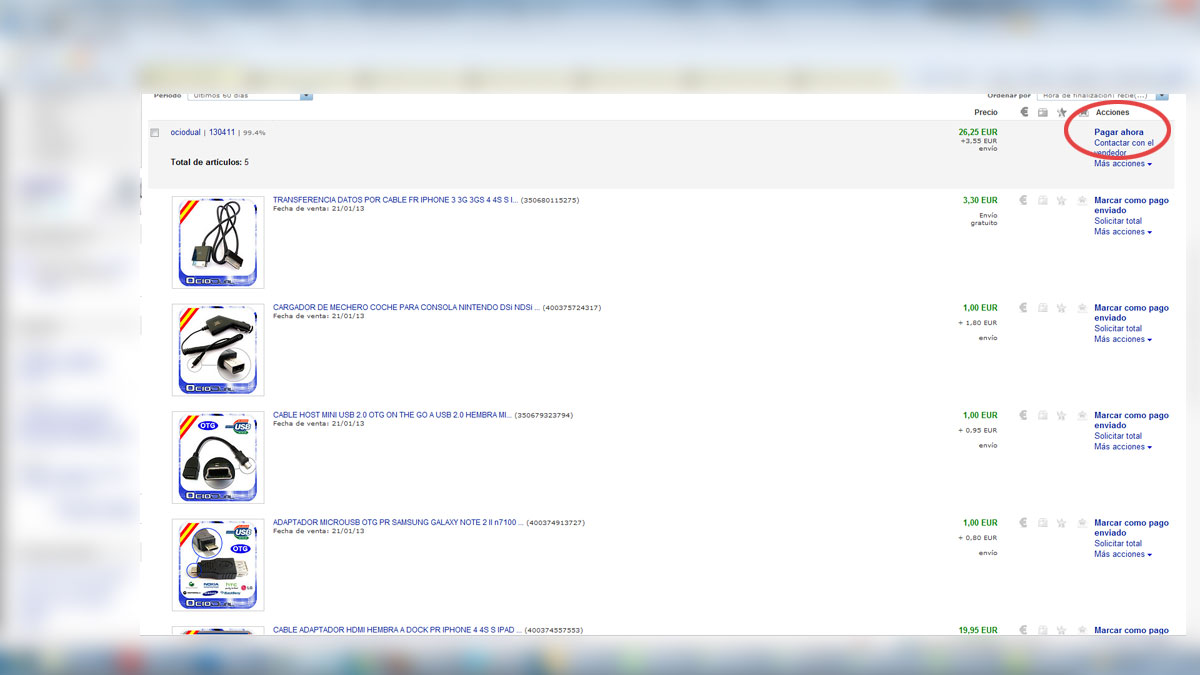Click the feedback received icon on CARGADOR DE MECHERO row

pyautogui.click(x=1082, y=308)
